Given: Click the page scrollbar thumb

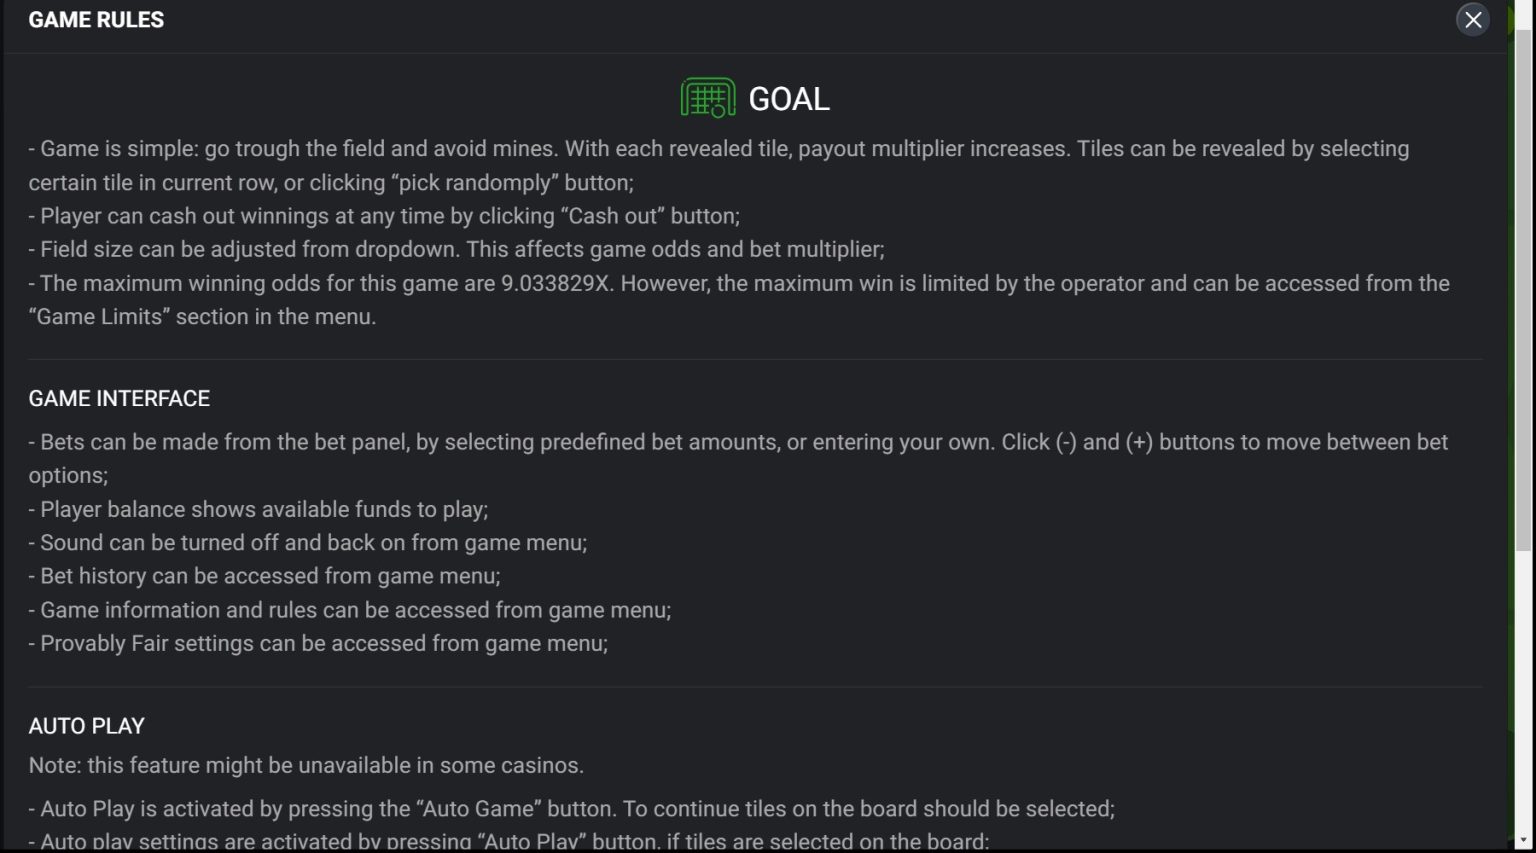Looking at the screenshot, I should pos(1524,290).
